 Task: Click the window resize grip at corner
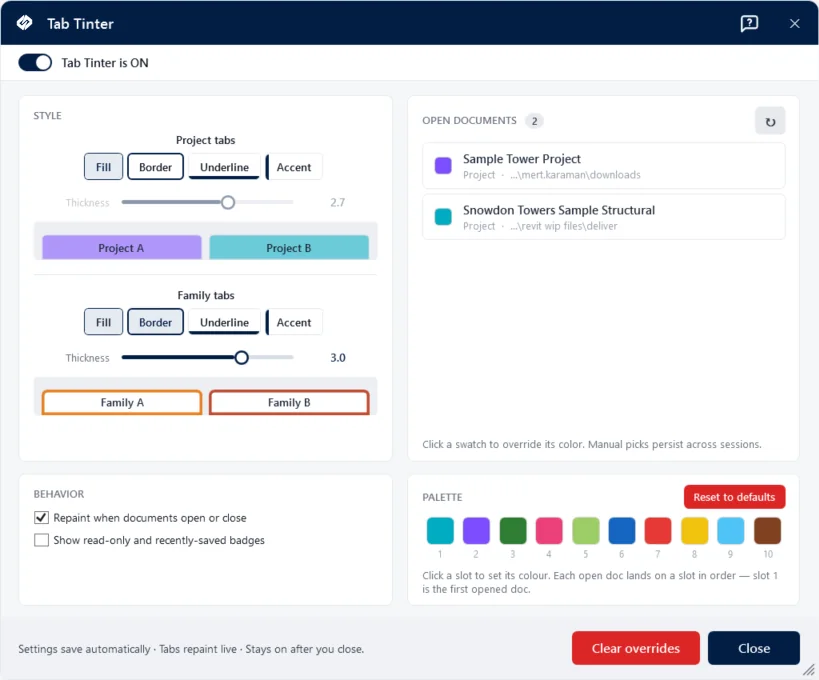coord(809,670)
